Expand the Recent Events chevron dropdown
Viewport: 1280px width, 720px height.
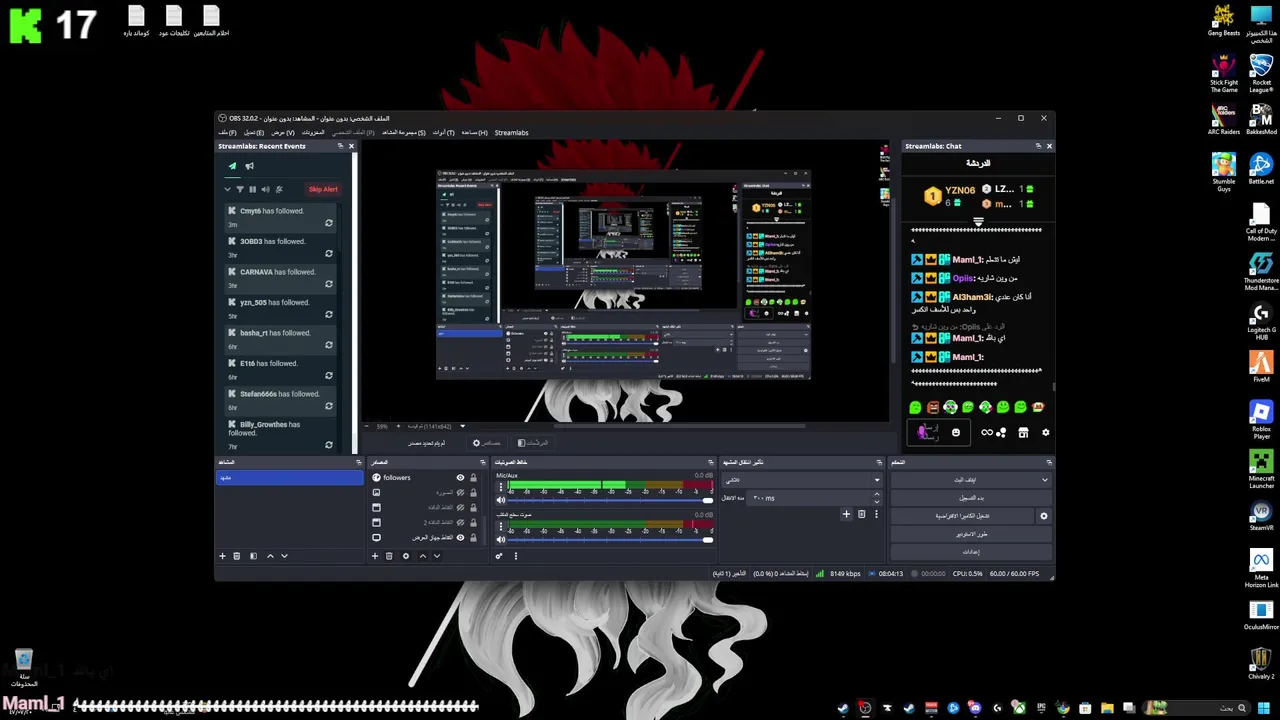click(x=227, y=189)
